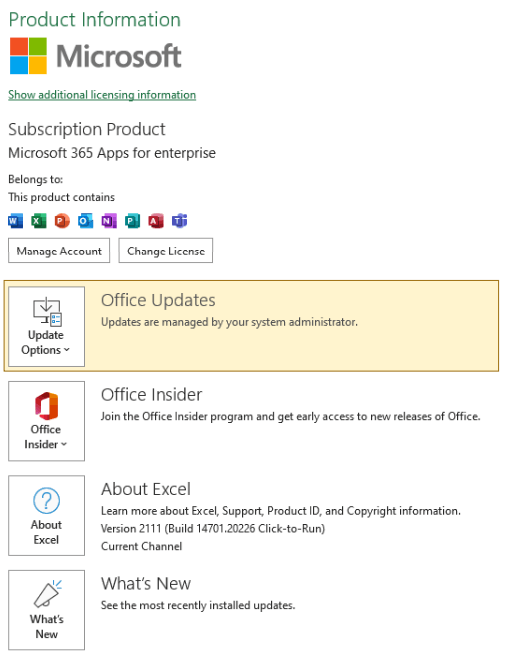505x656 pixels.
Task: Click the Microsoft four-color logo
Action: coord(28,56)
